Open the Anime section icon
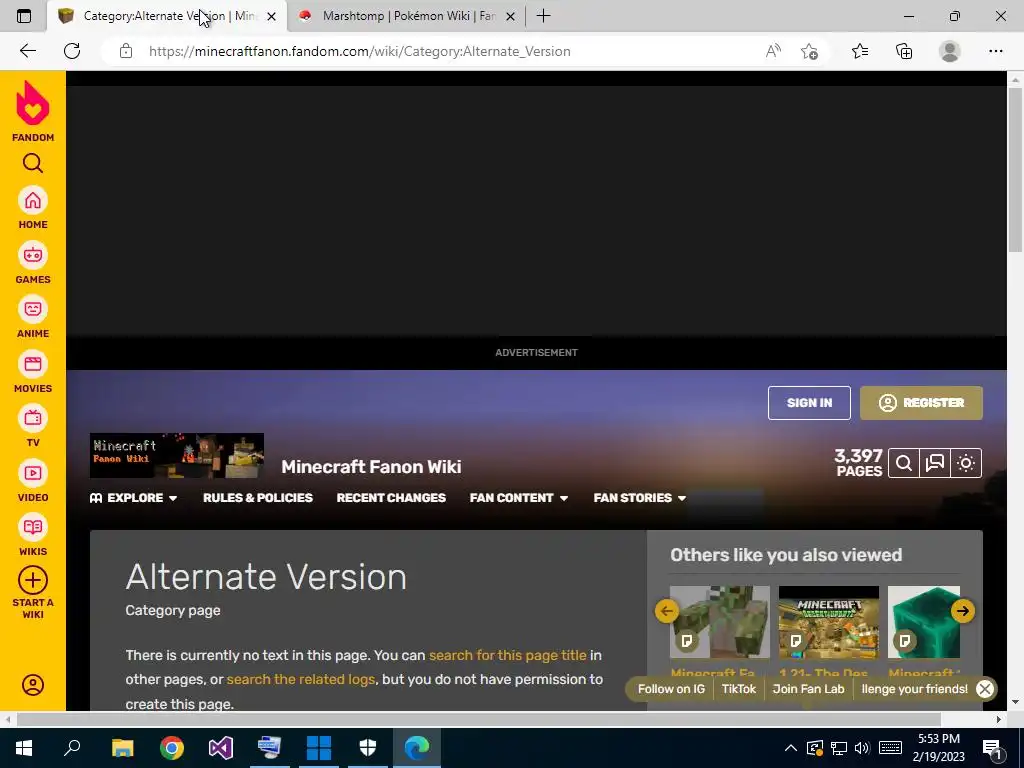The image size is (1024, 768). tap(33, 310)
